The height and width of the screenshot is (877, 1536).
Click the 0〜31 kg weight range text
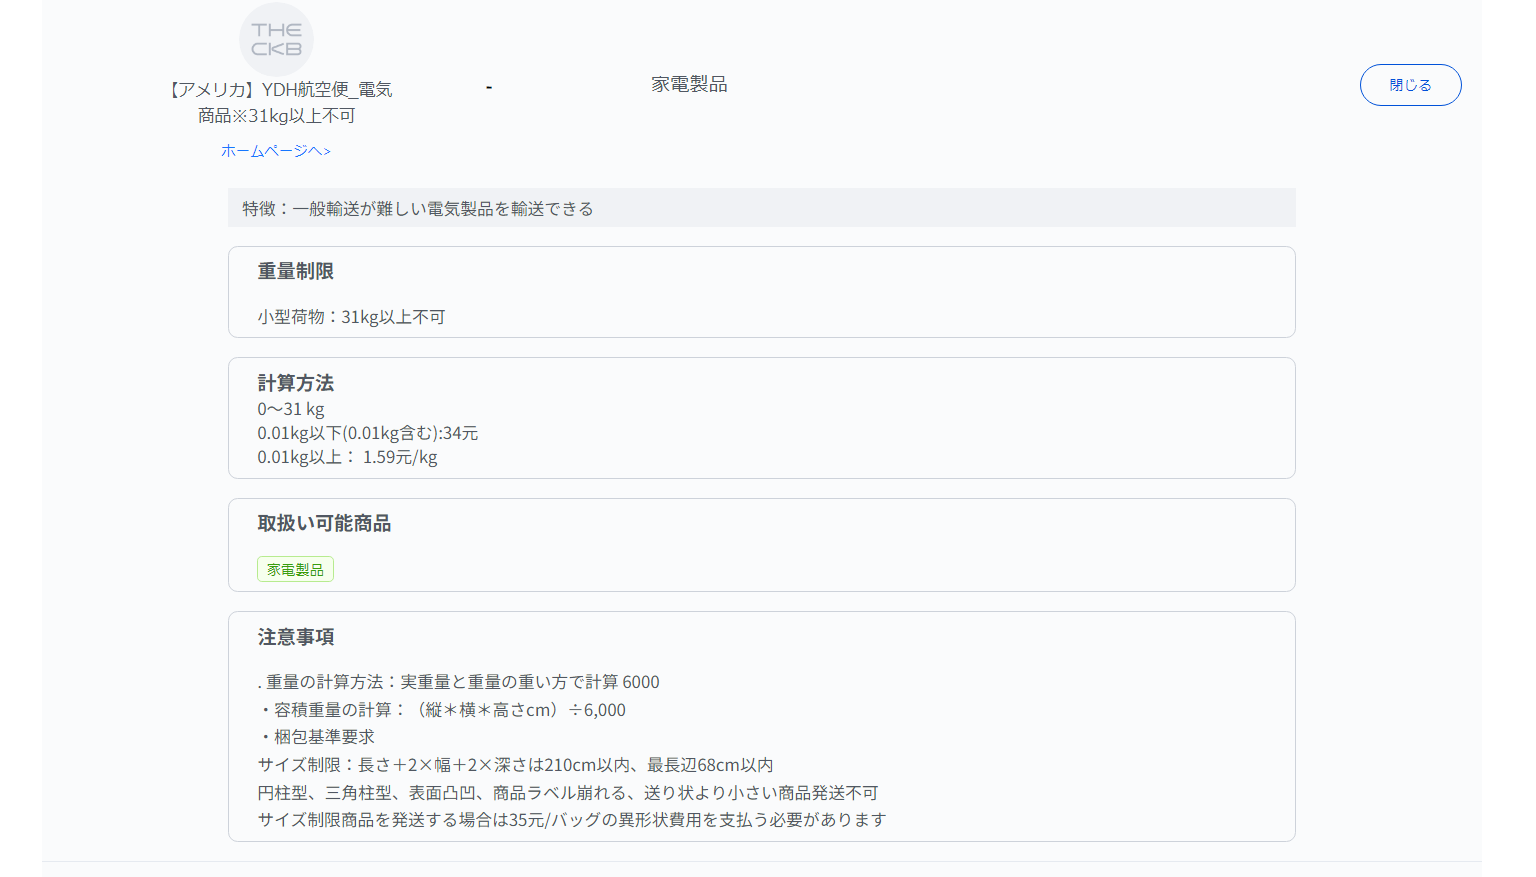click(x=291, y=409)
